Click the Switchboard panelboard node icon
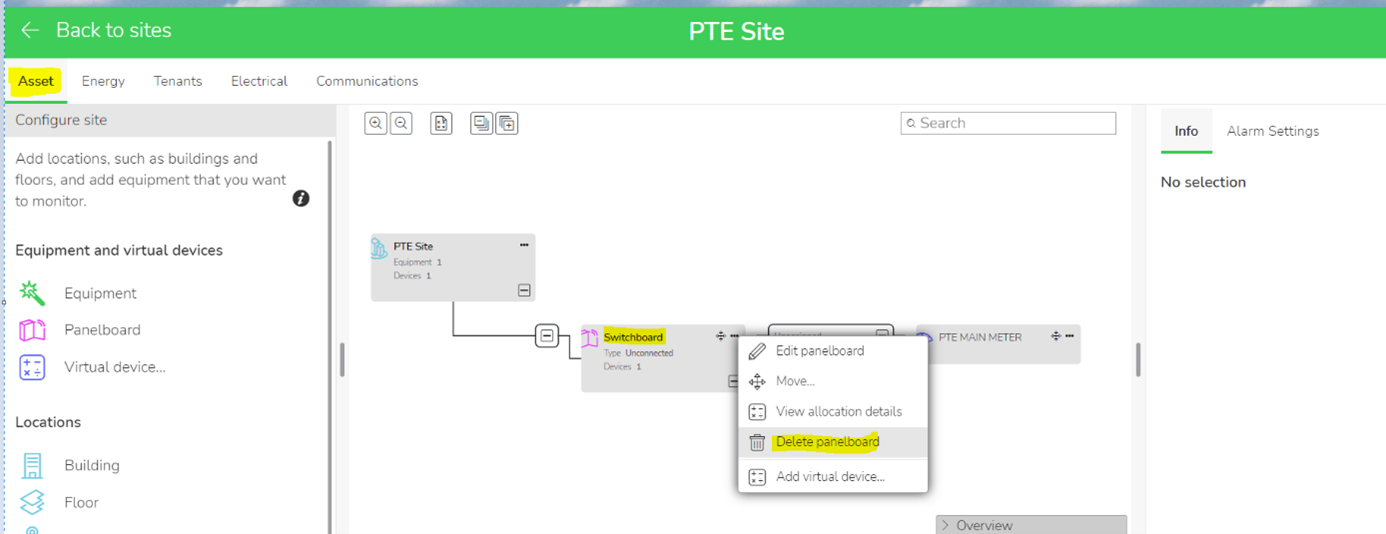This screenshot has height=534, width=1386. click(590, 339)
